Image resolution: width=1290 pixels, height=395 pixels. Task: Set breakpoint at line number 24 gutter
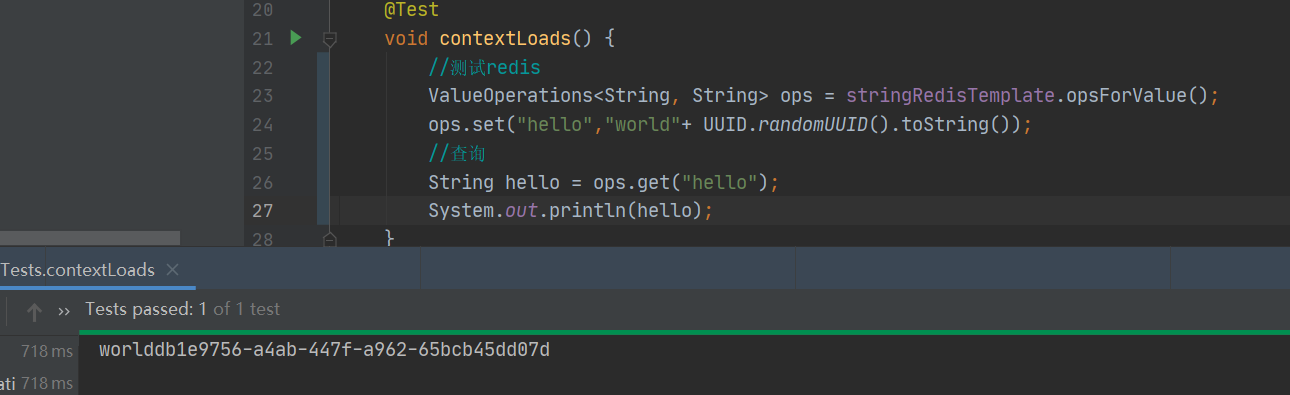263,125
